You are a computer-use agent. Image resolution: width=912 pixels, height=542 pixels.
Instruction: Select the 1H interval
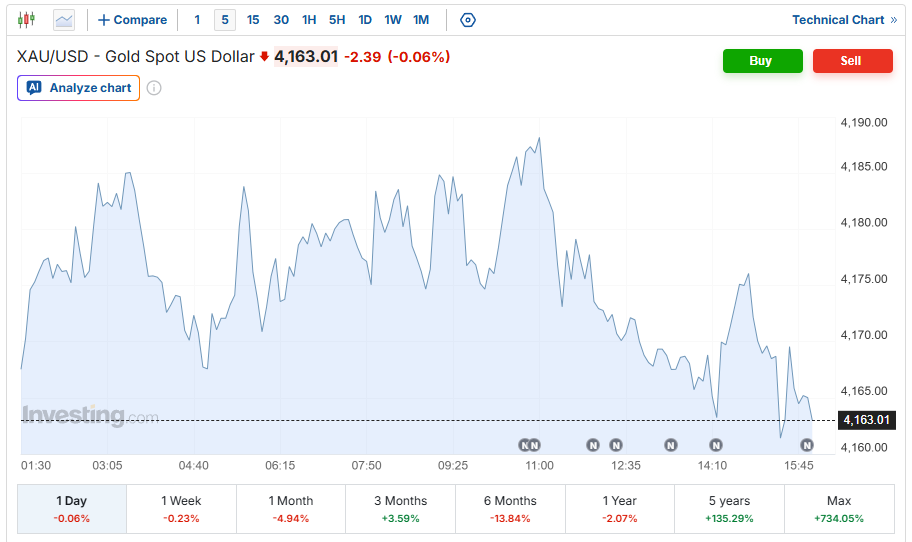pos(309,20)
